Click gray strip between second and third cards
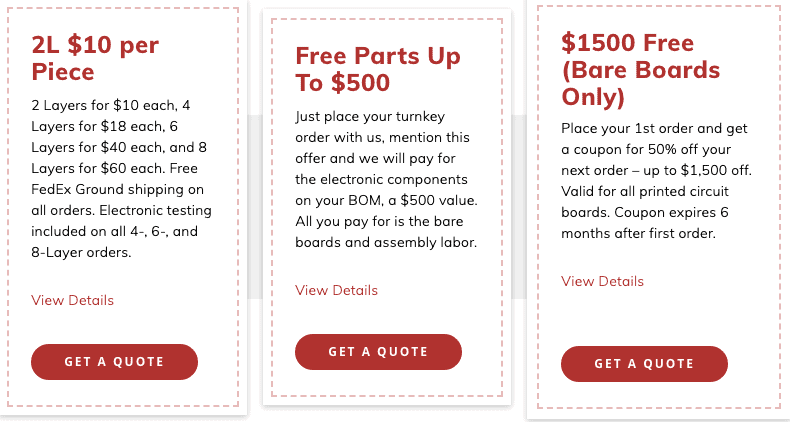790x422 pixels. tap(519, 207)
